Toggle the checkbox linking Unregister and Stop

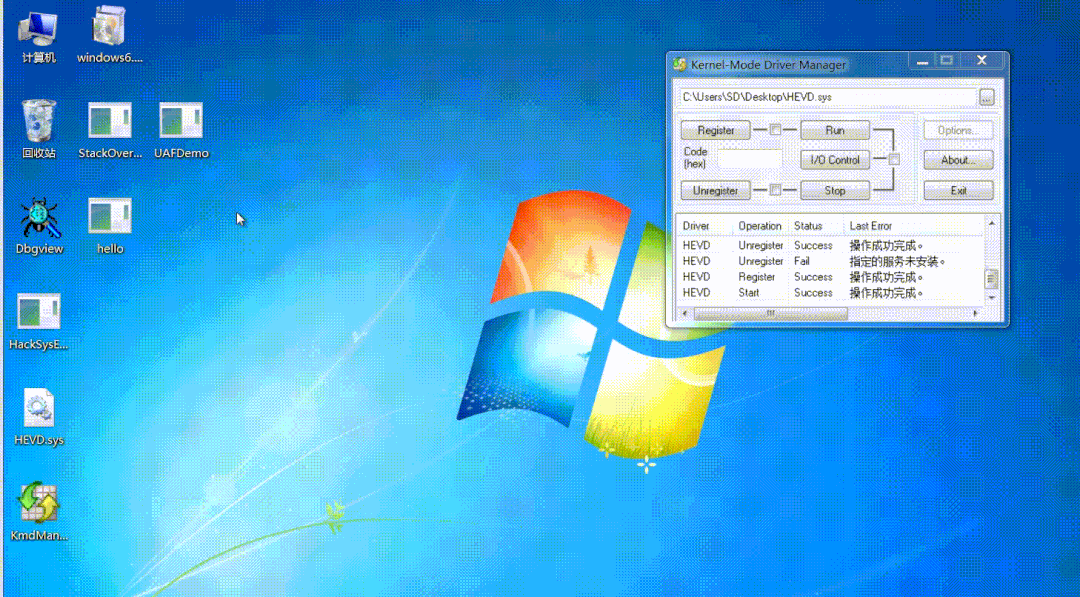pos(775,189)
